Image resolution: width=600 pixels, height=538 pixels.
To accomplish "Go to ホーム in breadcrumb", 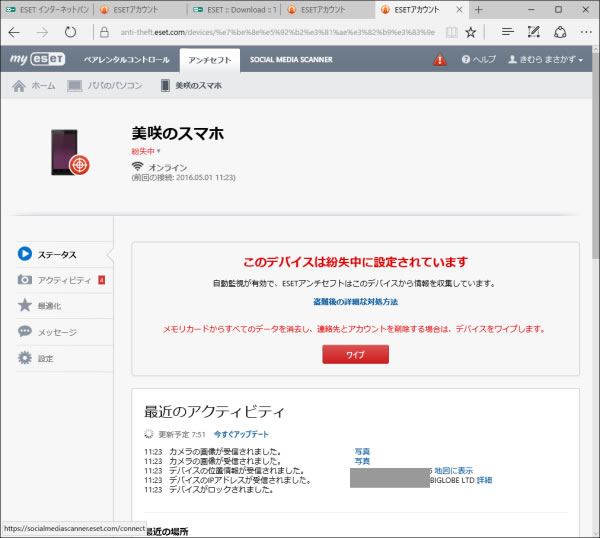I will click(34, 85).
